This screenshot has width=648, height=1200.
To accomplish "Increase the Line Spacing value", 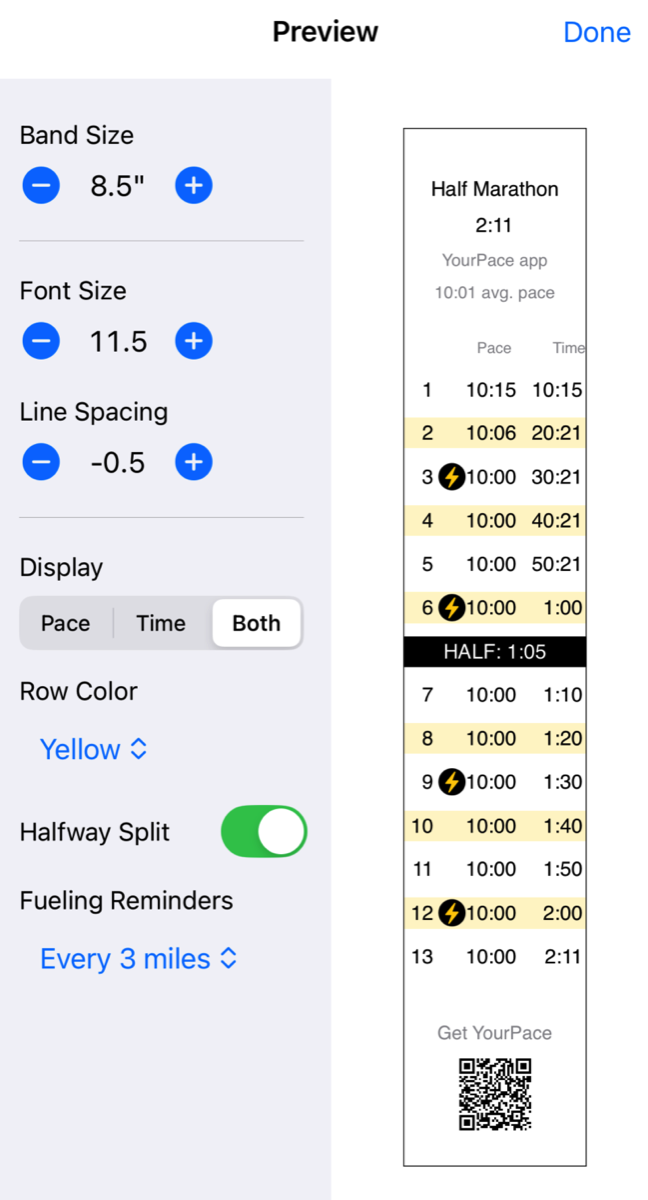I will click(193, 462).
